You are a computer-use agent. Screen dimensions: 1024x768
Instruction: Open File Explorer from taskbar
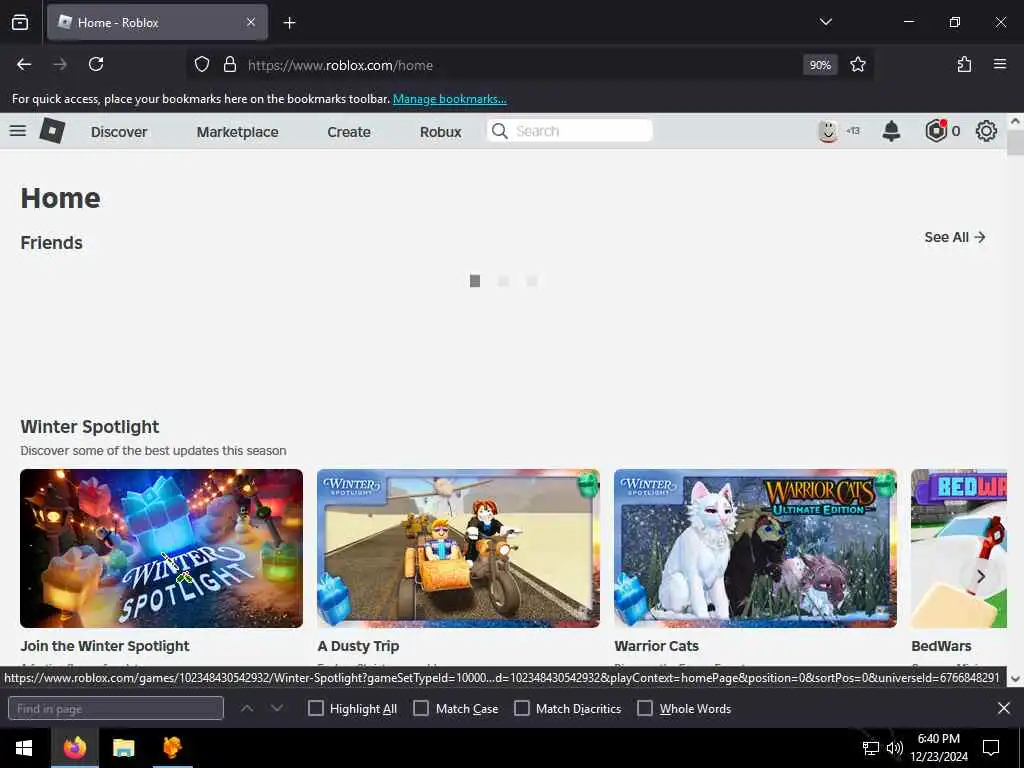(123, 748)
